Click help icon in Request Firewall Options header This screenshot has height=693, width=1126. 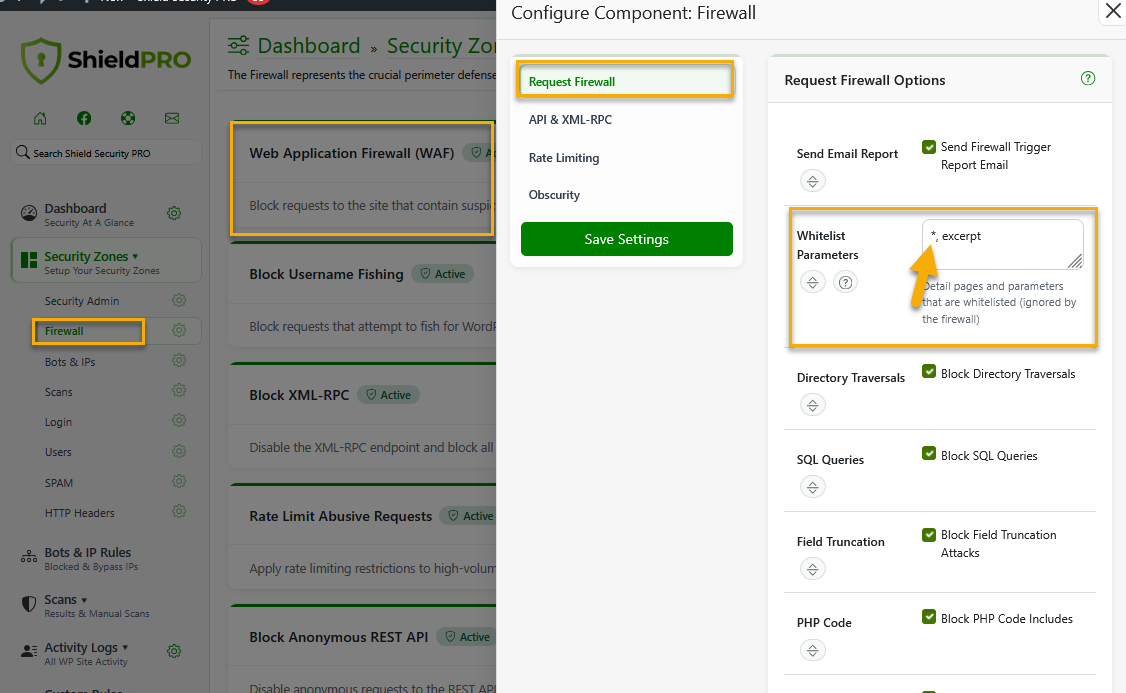click(x=1088, y=78)
